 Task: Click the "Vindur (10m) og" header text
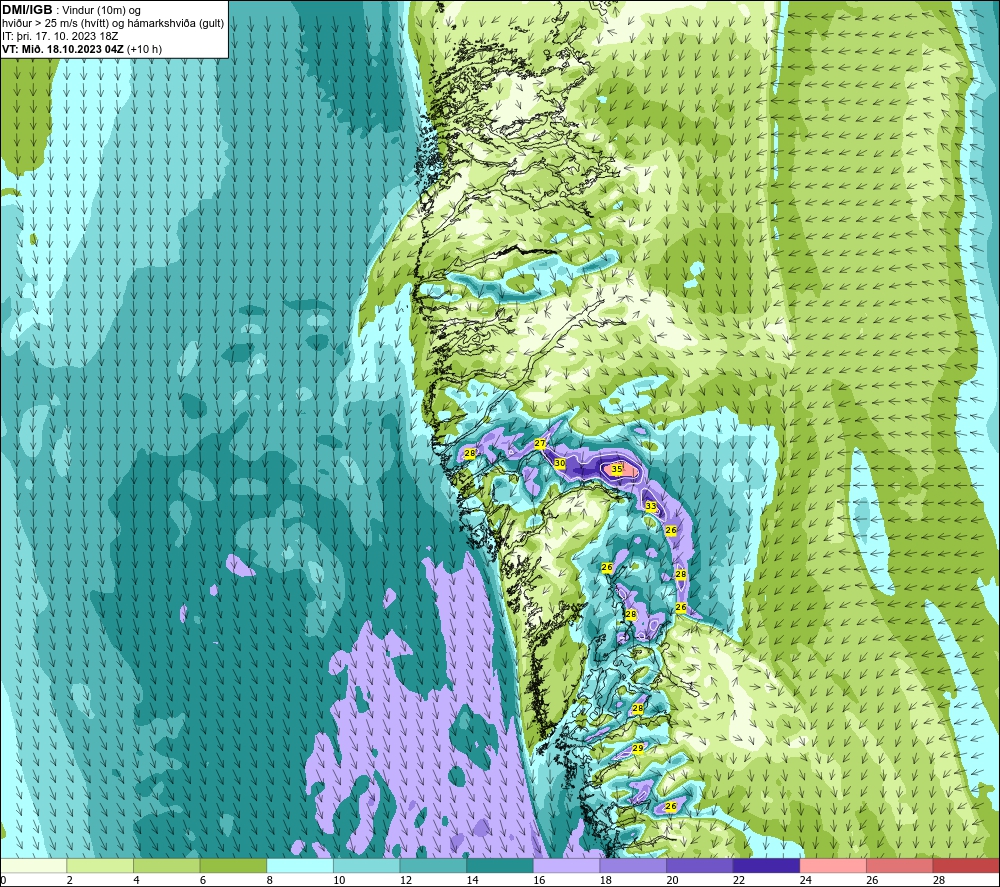pos(102,11)
